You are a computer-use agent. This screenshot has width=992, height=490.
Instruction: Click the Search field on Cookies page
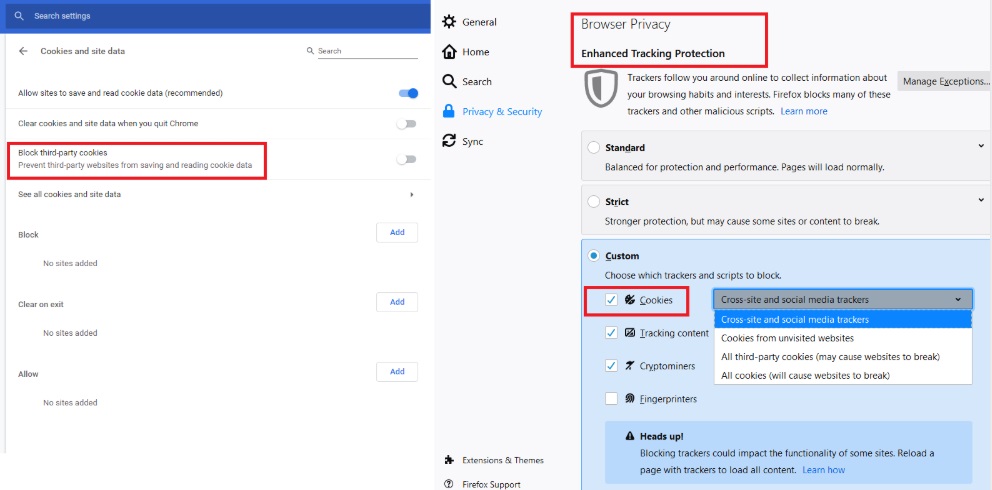pos(367,51)
